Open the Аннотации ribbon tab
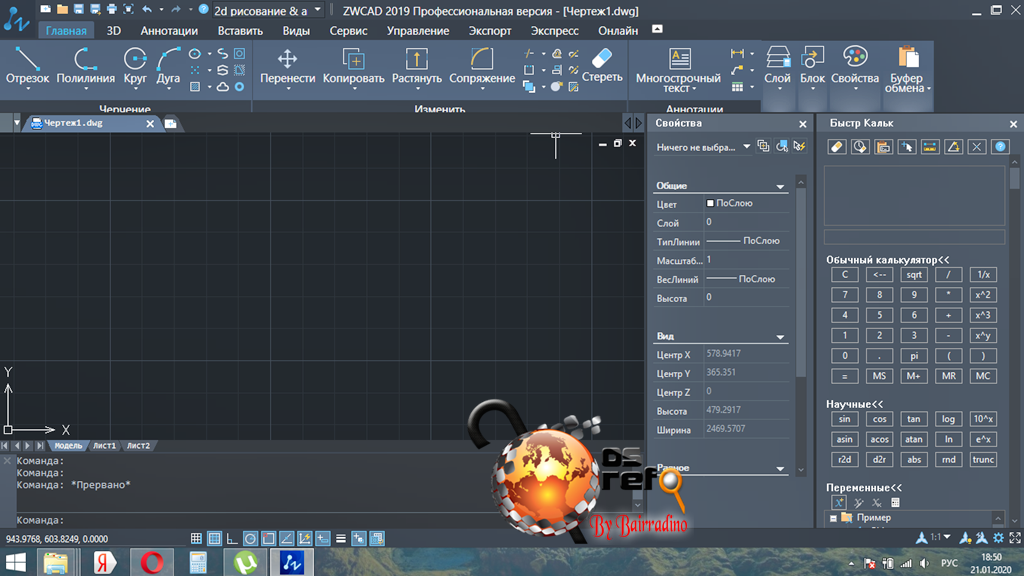 pyautogui.click(x=169, y=31)
